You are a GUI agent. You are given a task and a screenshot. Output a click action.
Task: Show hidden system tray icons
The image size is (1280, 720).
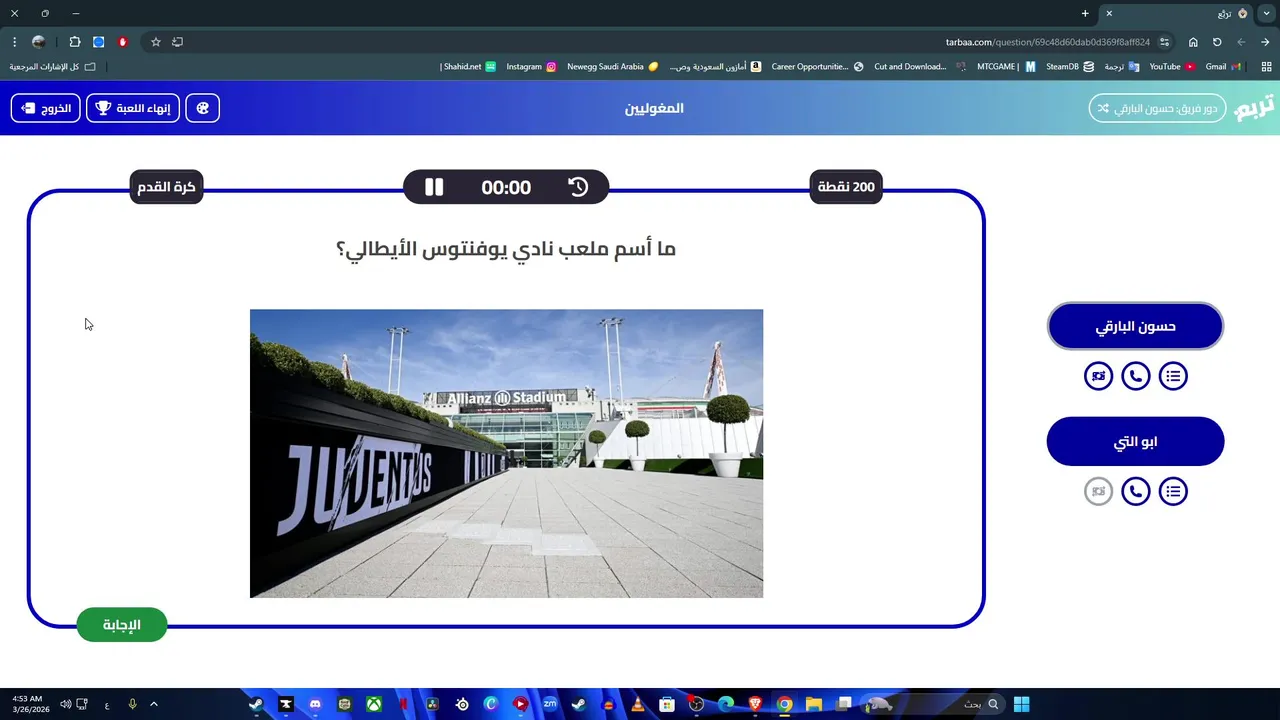(x=153, y=704)
